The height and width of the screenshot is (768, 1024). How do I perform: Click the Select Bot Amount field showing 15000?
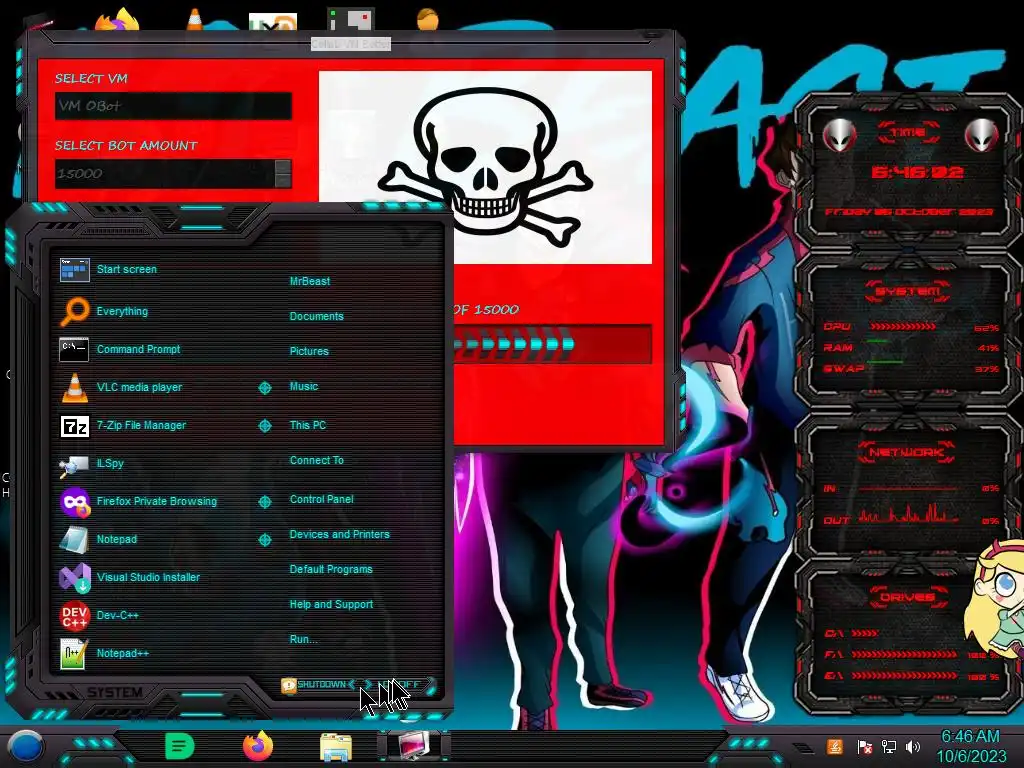click(x=165, y=174)
